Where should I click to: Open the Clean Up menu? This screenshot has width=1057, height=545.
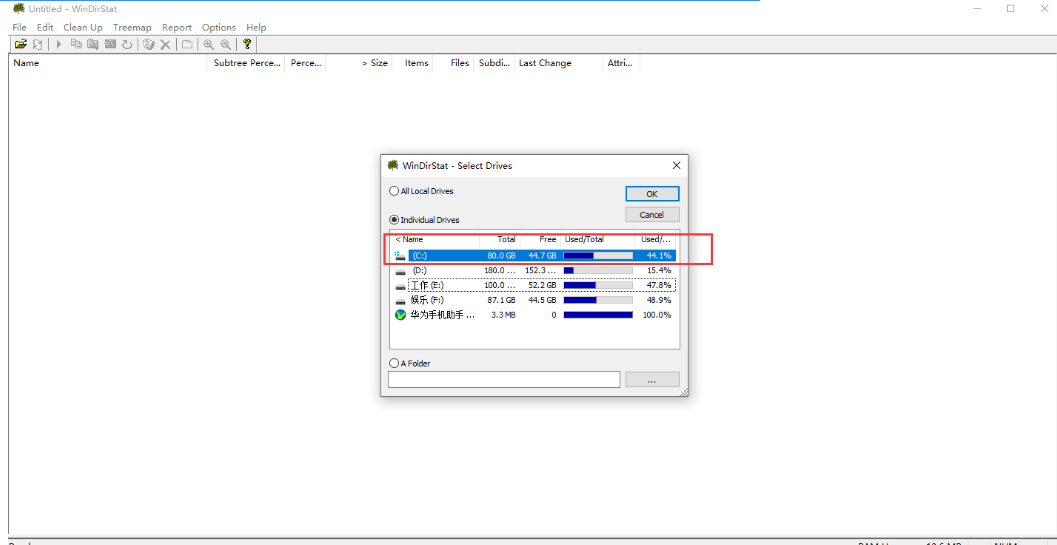83,28
